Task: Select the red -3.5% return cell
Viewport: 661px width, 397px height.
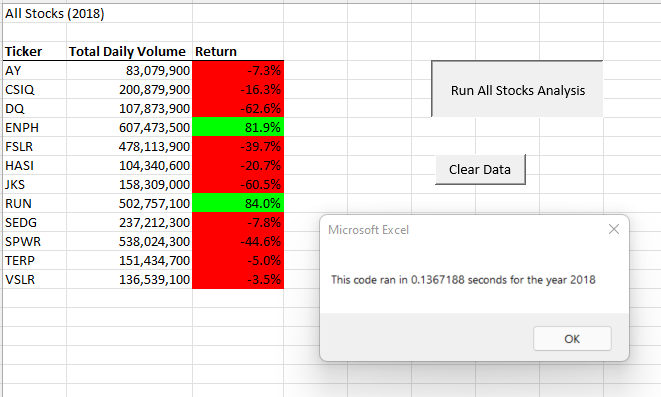Action: (238, 279)
